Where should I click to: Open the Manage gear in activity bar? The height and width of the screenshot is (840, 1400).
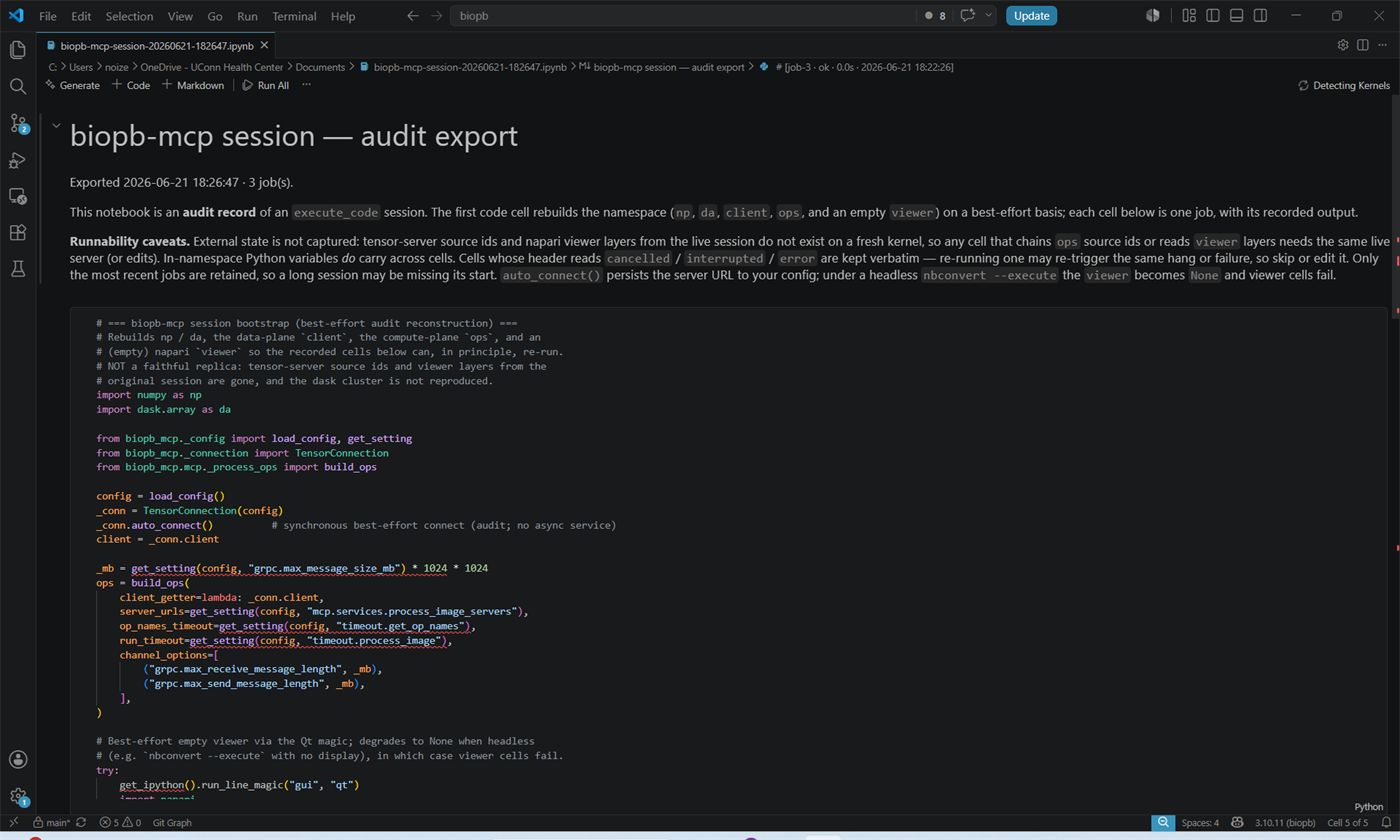pos(18,797)
